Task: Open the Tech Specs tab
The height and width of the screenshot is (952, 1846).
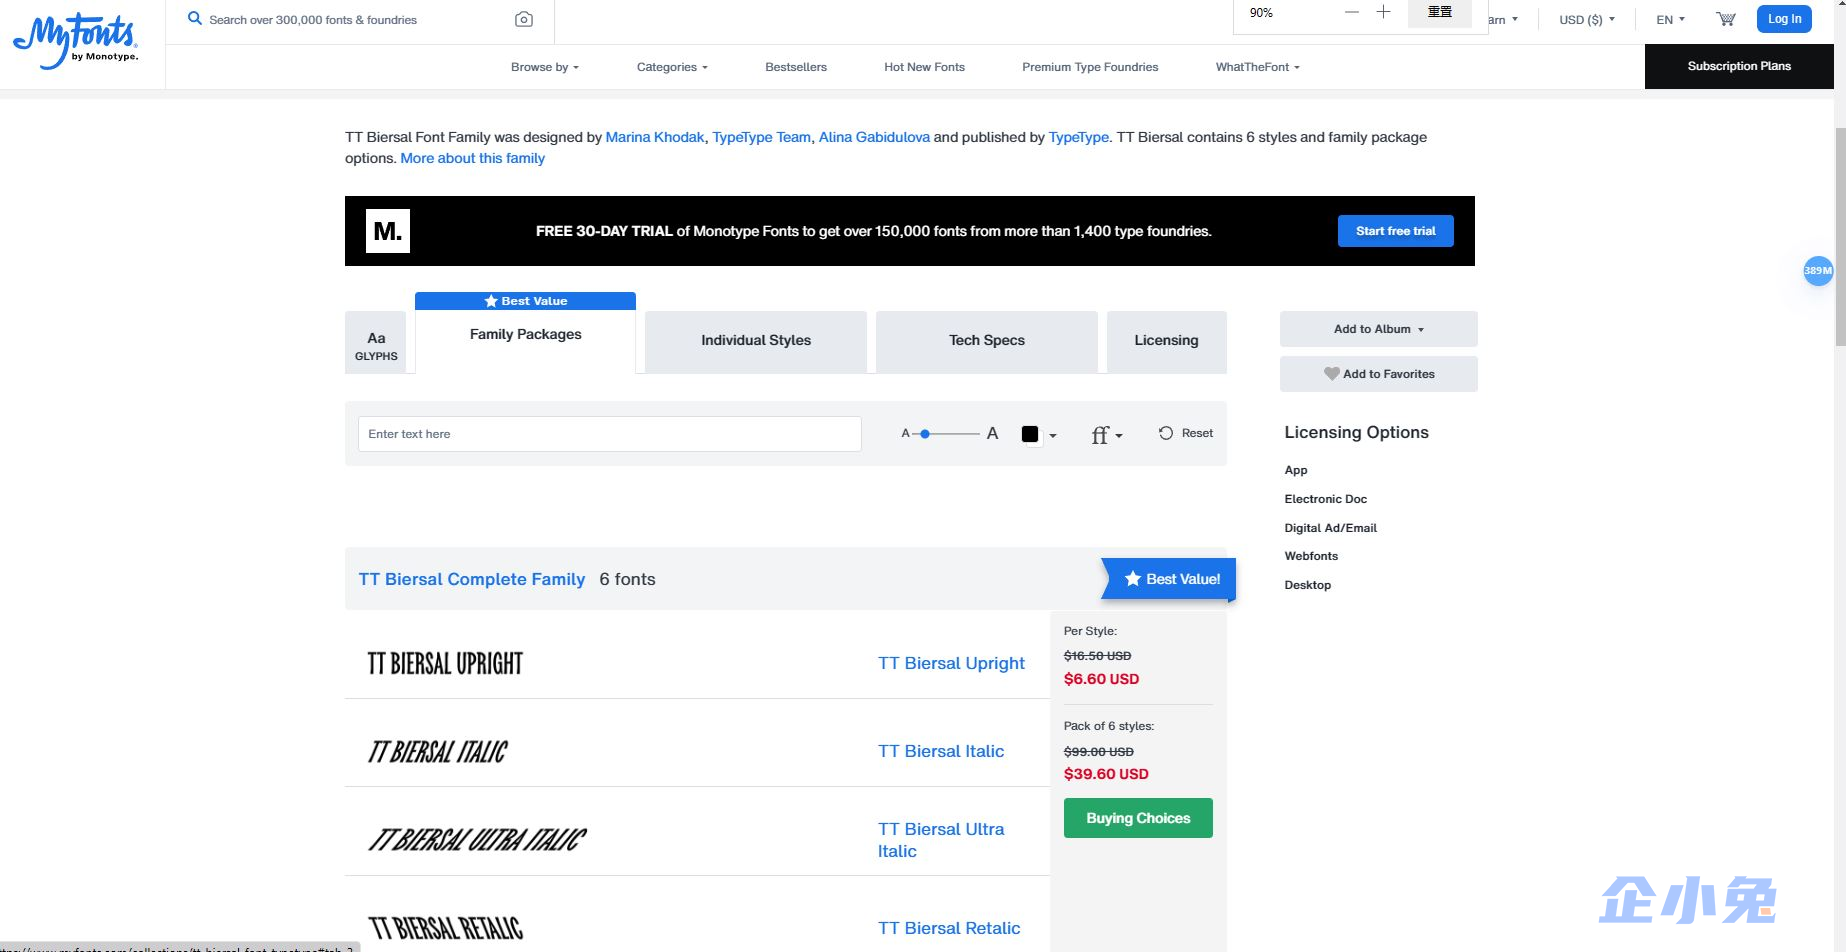Action: 986,340
